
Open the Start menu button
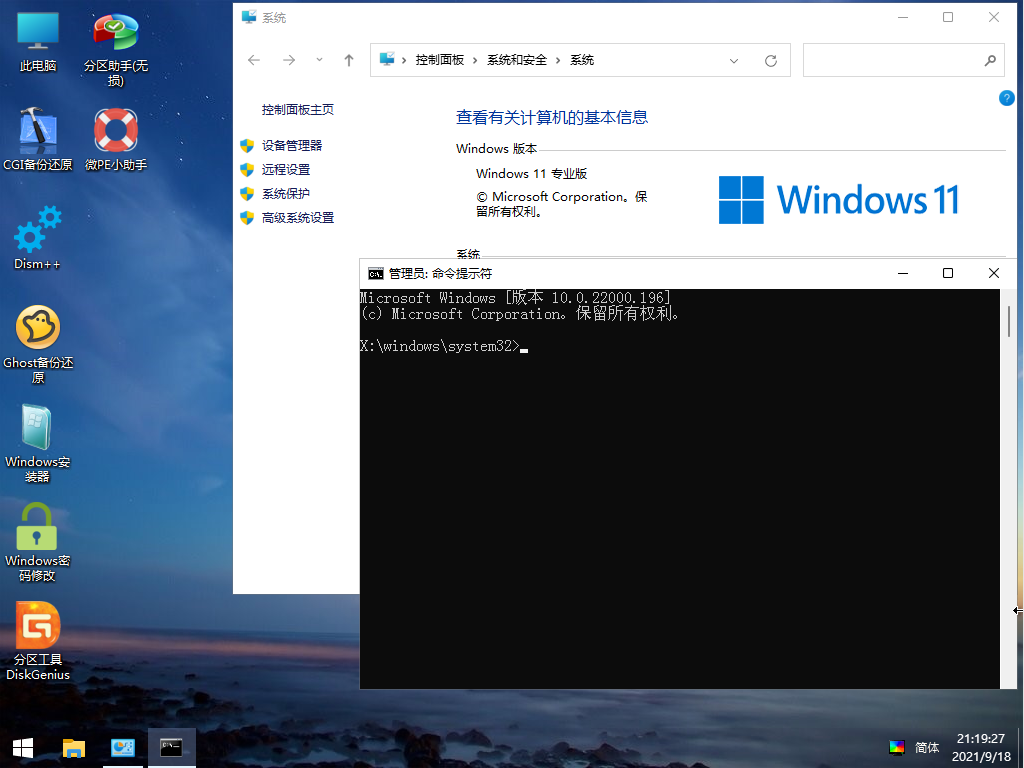coord(23,748)
